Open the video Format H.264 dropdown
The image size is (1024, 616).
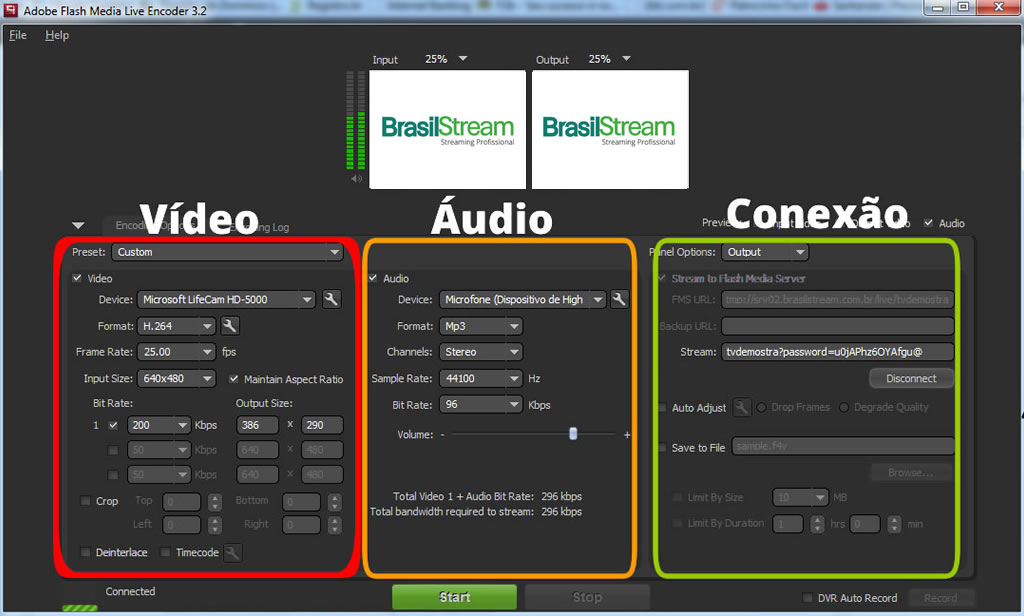tap(176, 325)
